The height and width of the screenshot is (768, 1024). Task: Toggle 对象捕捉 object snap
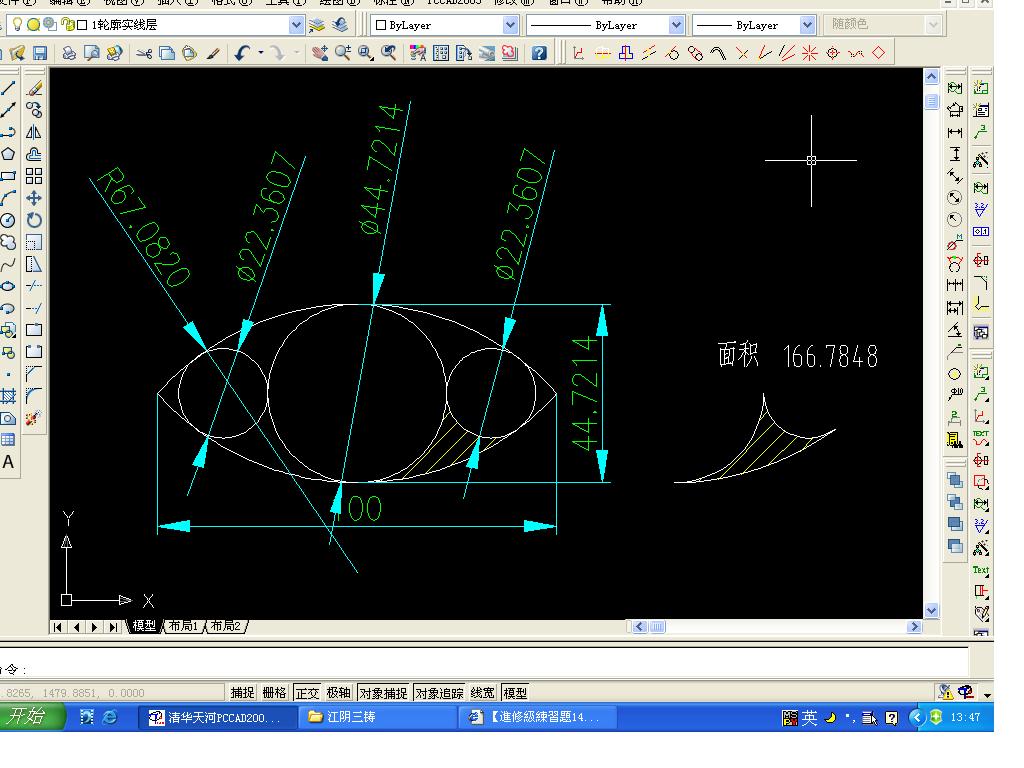[383, 693]
